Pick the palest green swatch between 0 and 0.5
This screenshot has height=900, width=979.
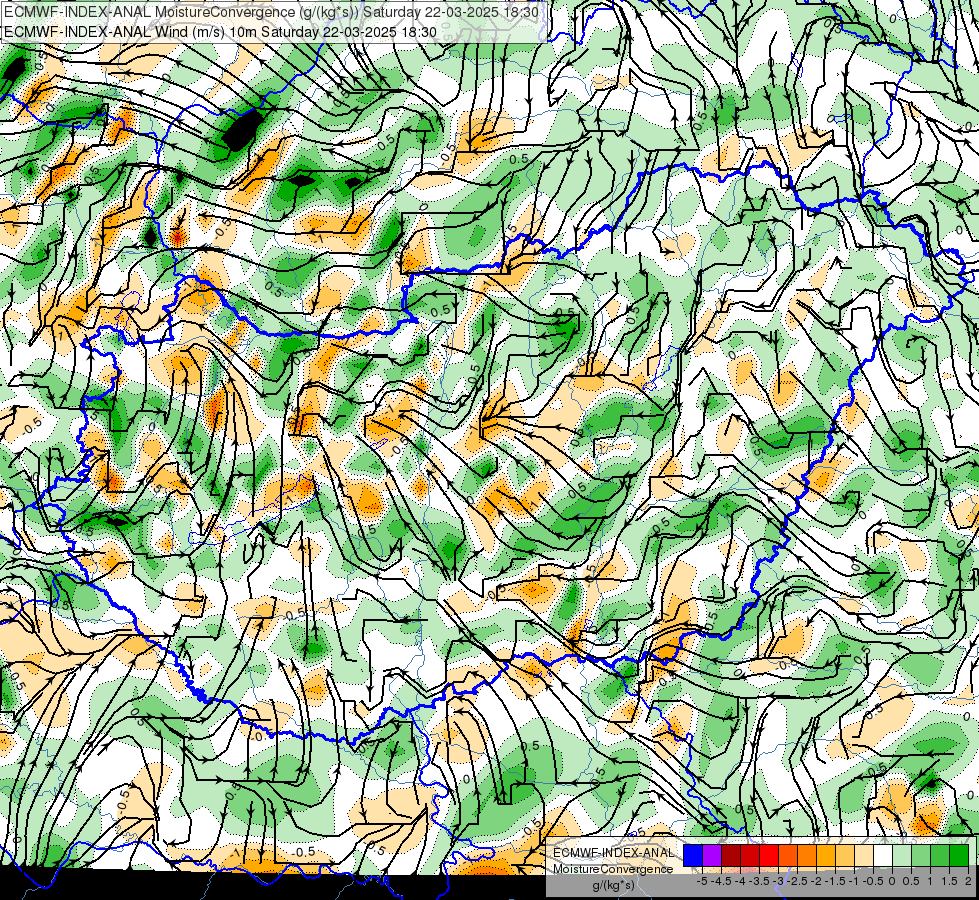coord(902,856)
